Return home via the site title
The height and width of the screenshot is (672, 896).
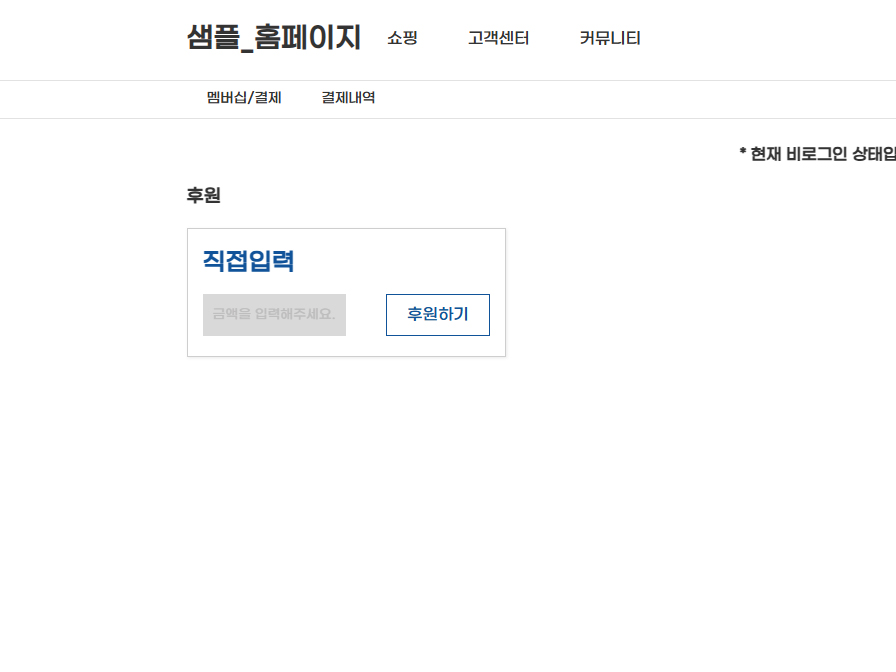(x=272, y=37)
